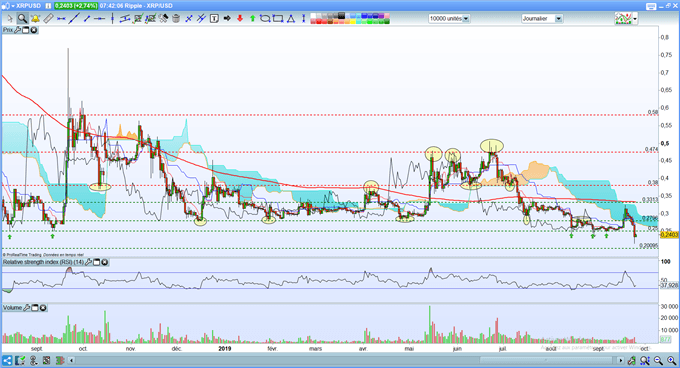
Task: Close the Volume indicator panel
Action: coord(43,308)
